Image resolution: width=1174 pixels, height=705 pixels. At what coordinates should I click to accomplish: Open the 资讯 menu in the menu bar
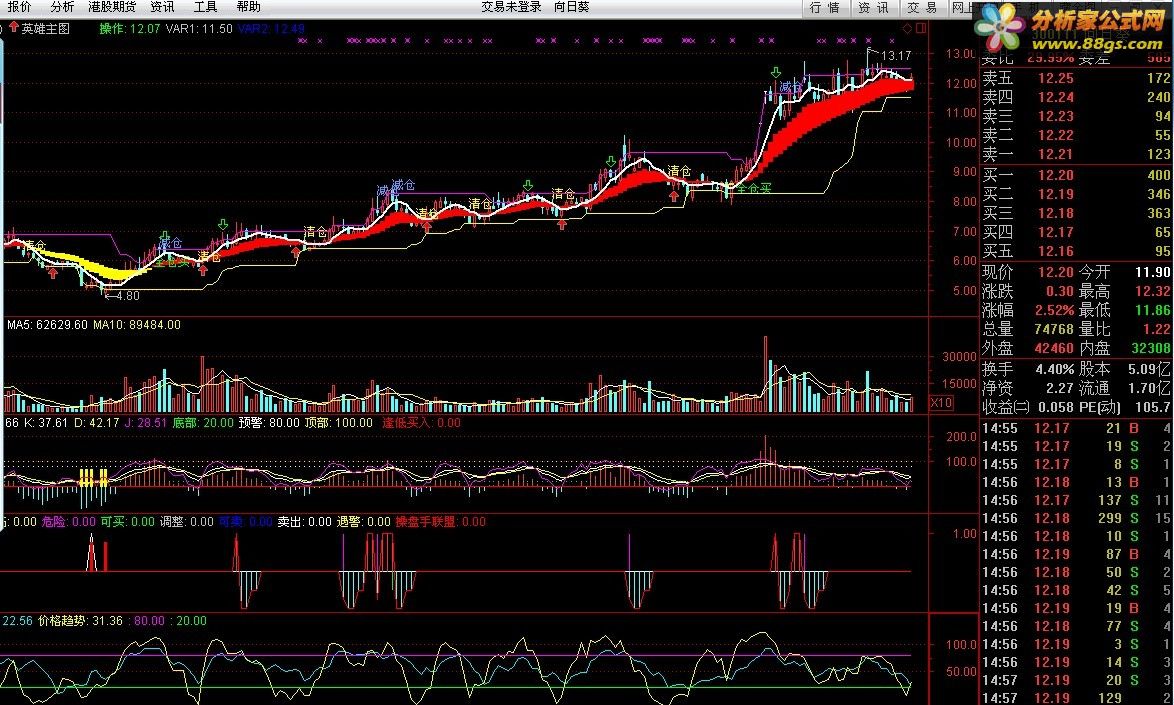pos(162,7)
